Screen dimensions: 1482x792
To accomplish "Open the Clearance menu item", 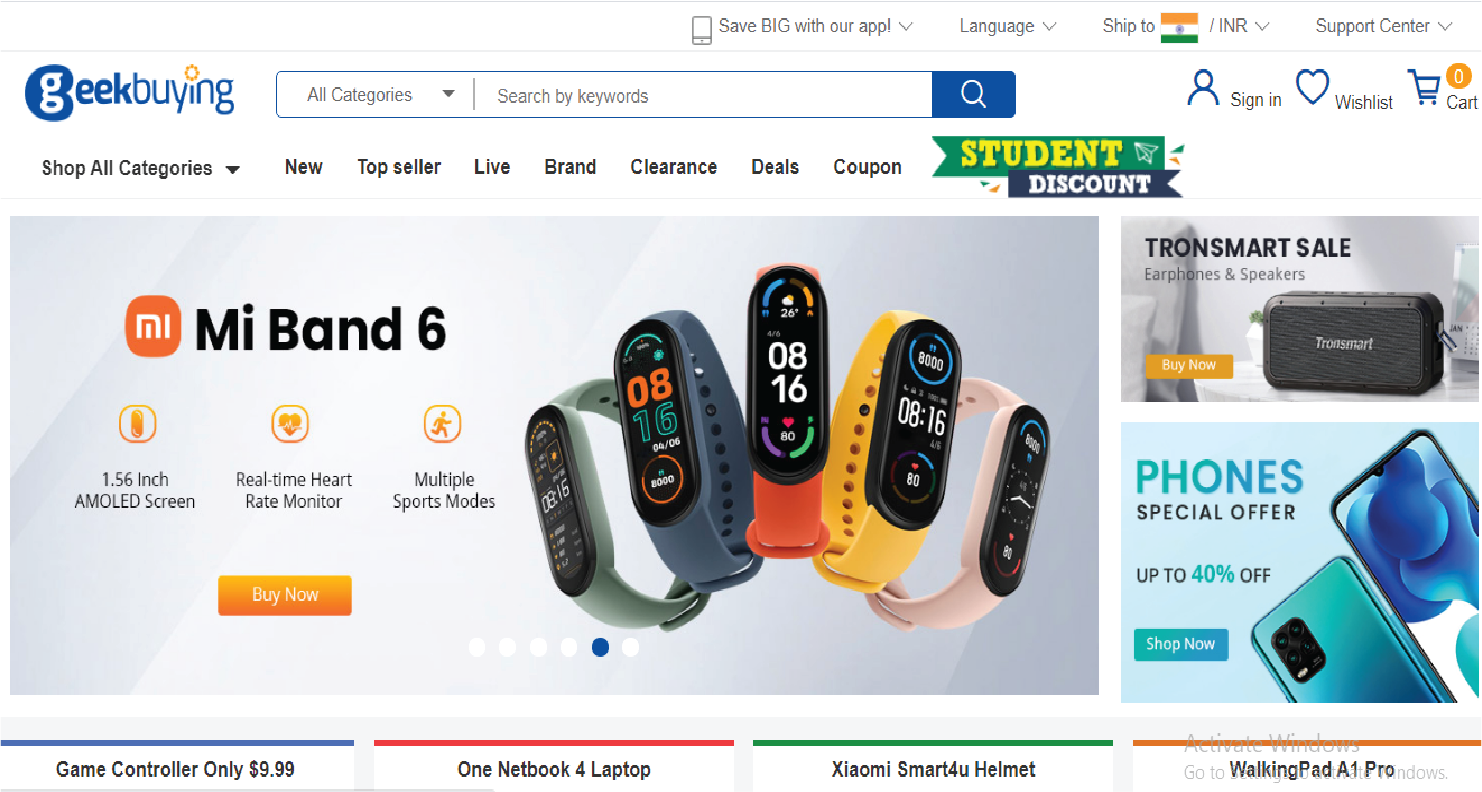I will (673, 167).
